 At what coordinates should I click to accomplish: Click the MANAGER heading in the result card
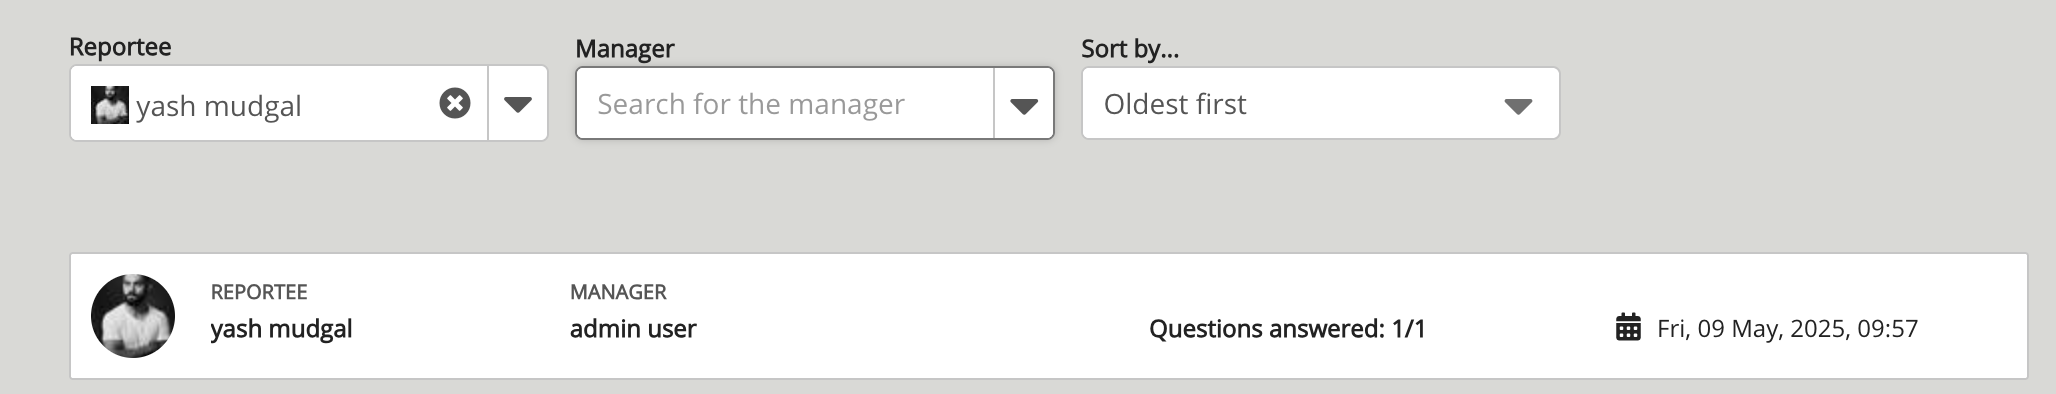click(x=618, y=292)
